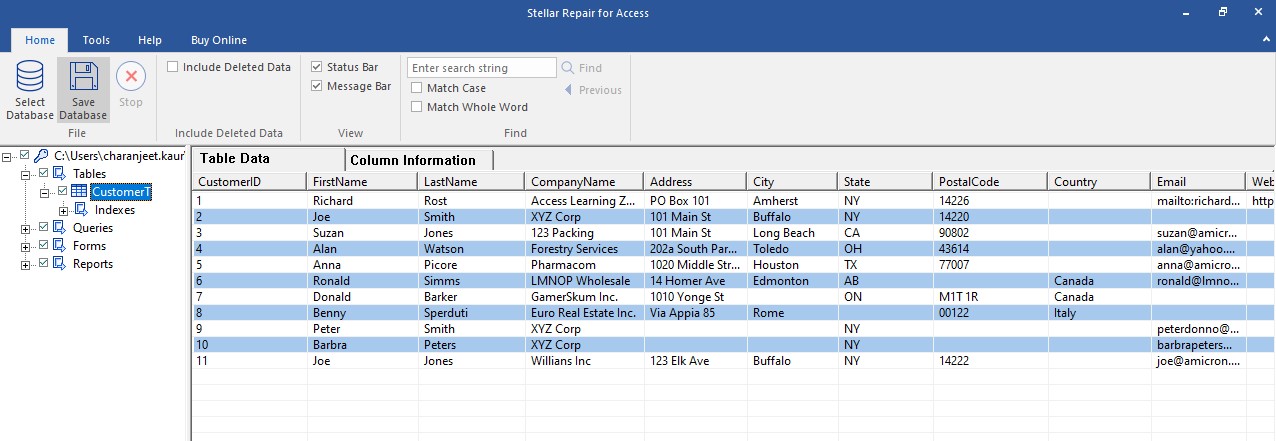Expand the Indexes tree node
This screenshot has width=1276, height=441.
pyautogui.click(x=64, y=210)
